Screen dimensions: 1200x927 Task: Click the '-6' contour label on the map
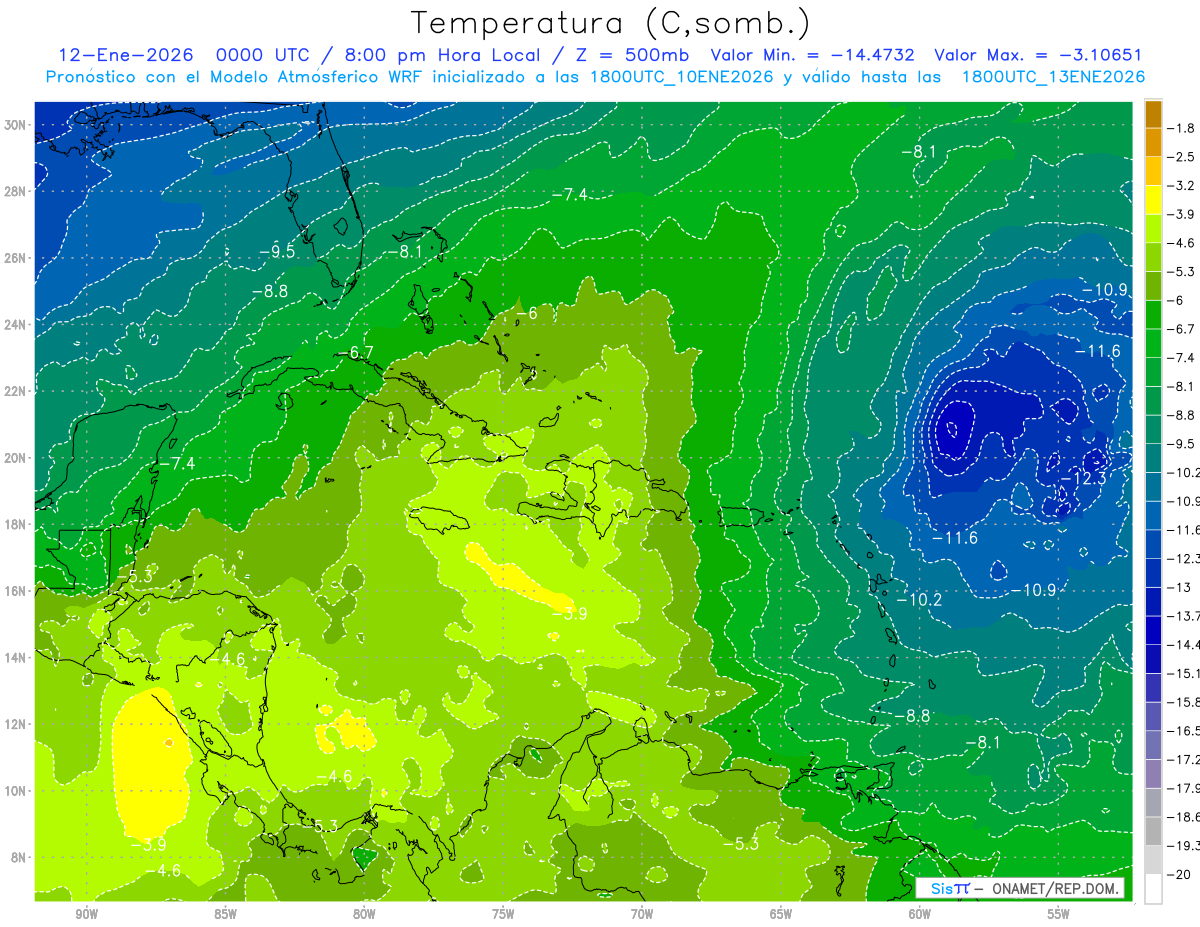point(527,313)
